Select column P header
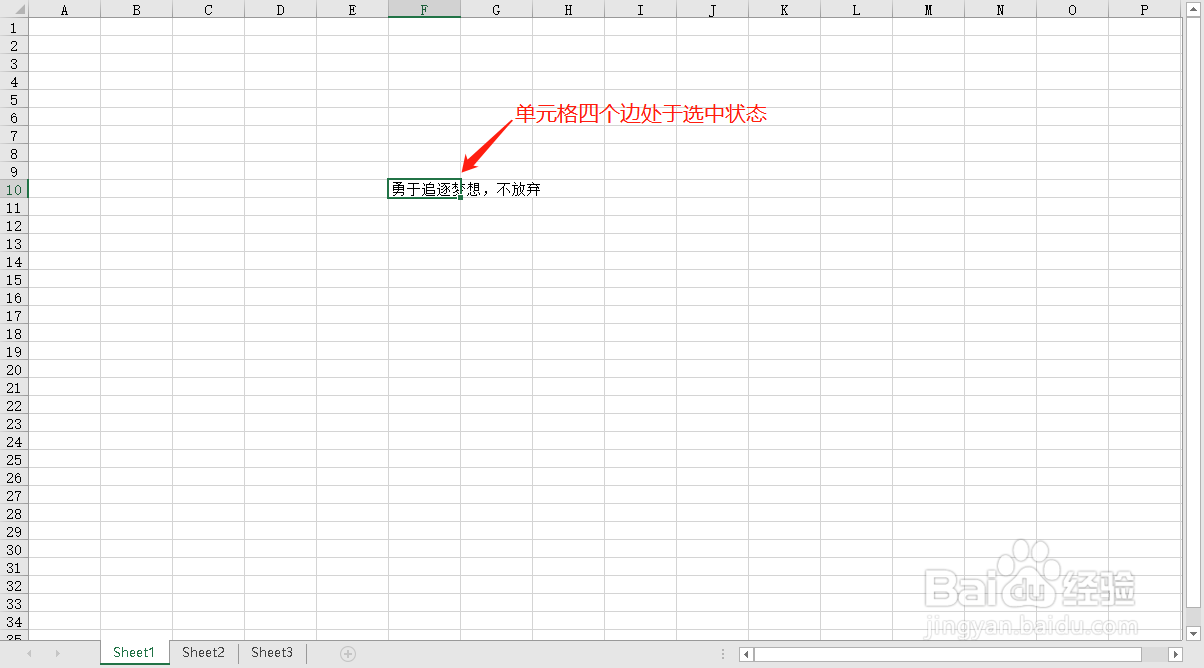Viewport: 1204px width, 668px height. 1144,9
